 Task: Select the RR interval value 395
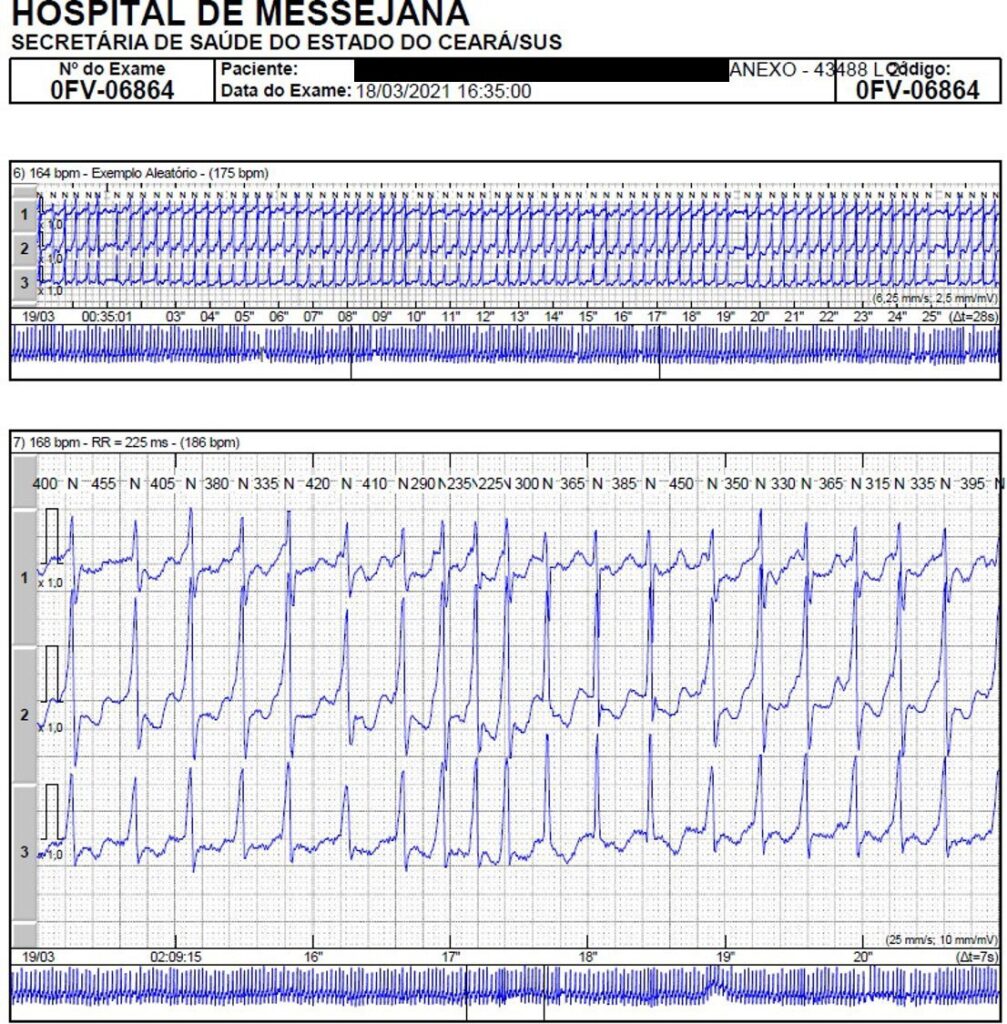coord(972,484)
